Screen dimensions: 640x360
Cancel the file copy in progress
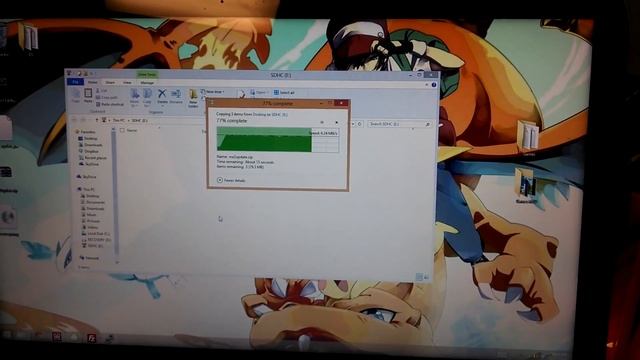click(336, 122)
